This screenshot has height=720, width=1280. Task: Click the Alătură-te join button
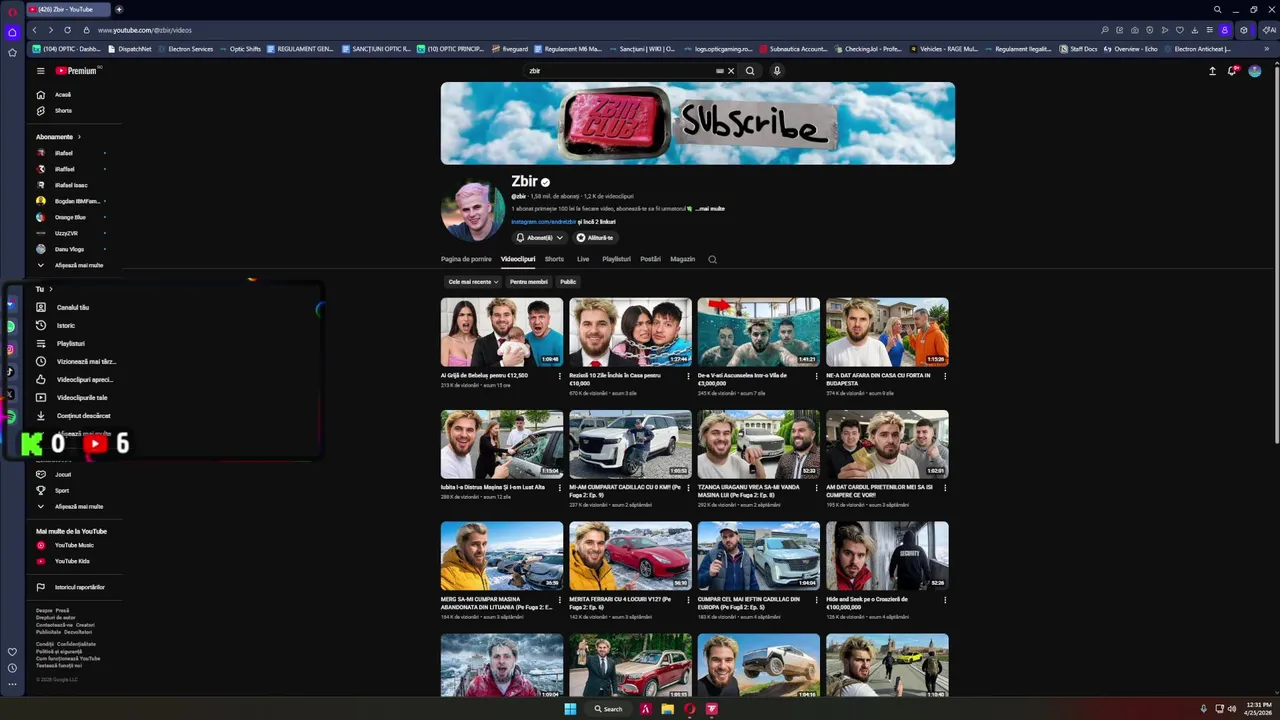pos(595,238)
